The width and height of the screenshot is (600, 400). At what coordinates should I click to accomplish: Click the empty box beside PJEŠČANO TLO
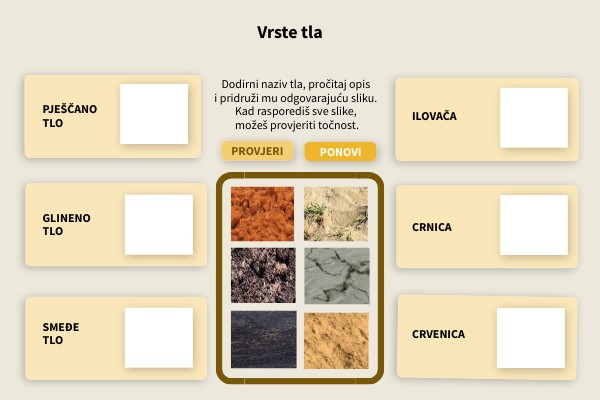point(154,114)
